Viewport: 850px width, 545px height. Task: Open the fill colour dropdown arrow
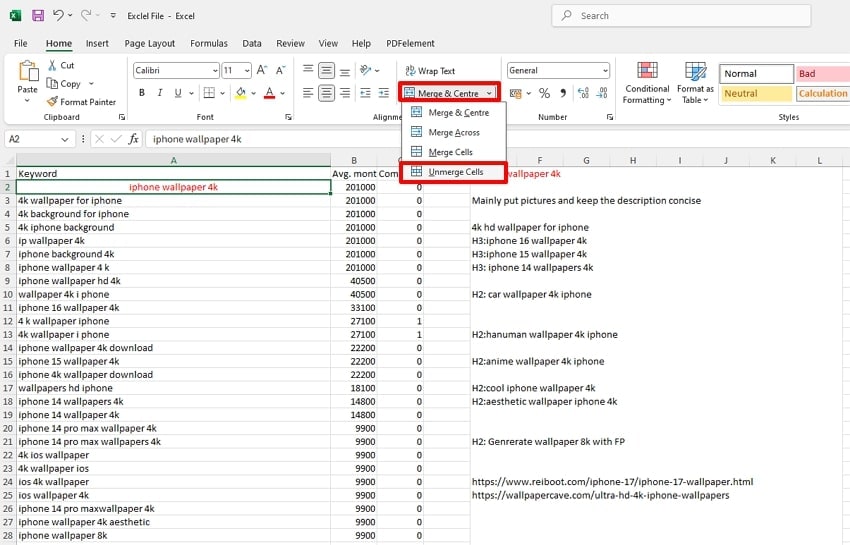[x=253, y=93]
